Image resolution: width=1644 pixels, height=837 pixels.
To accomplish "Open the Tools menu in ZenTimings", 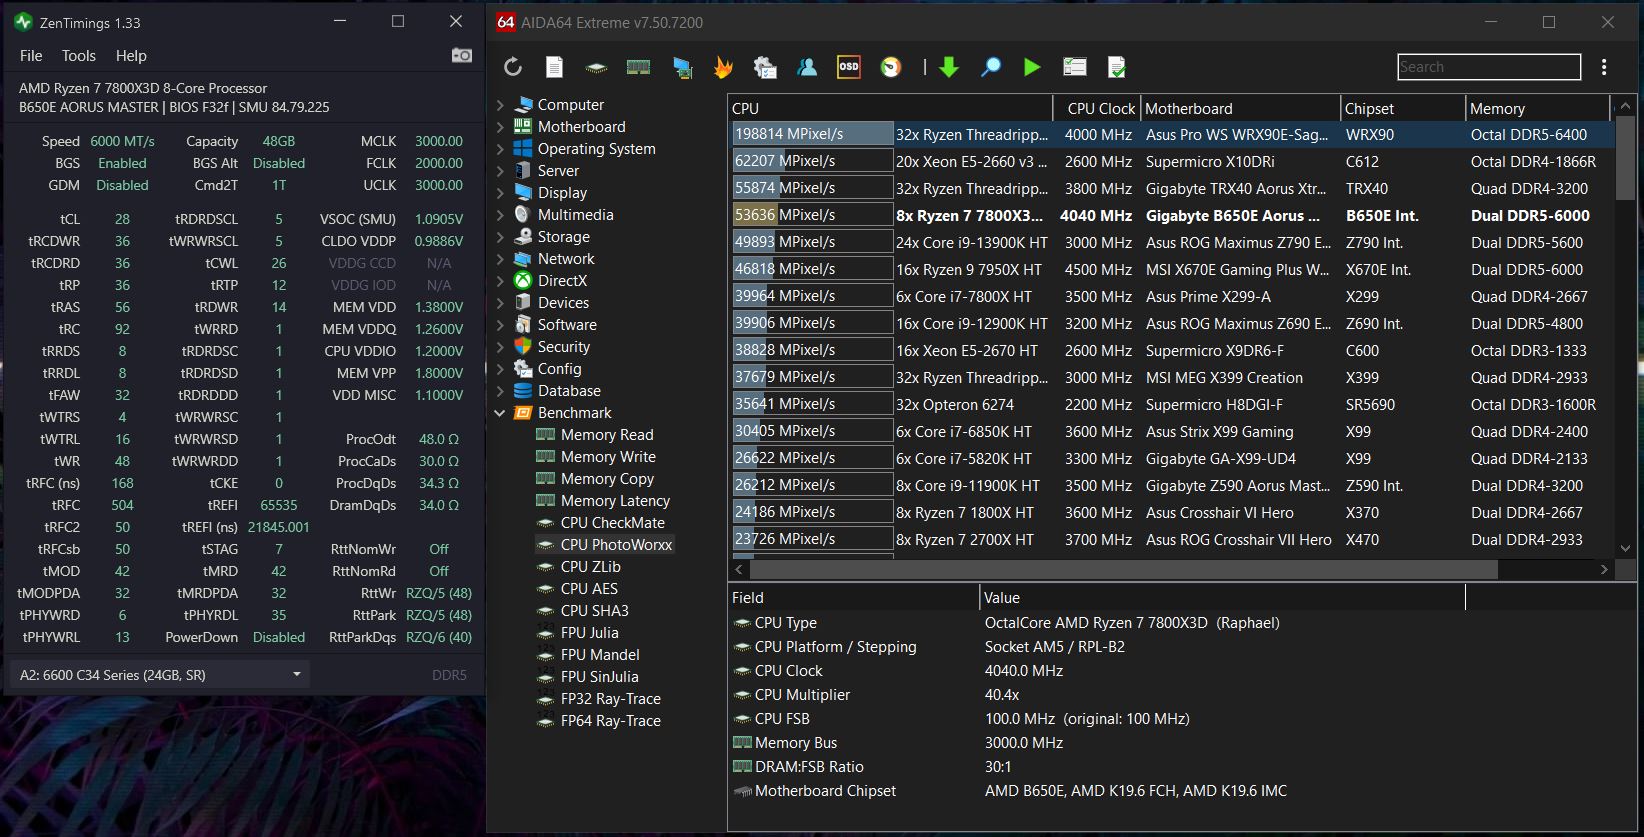I will [79, 56].
